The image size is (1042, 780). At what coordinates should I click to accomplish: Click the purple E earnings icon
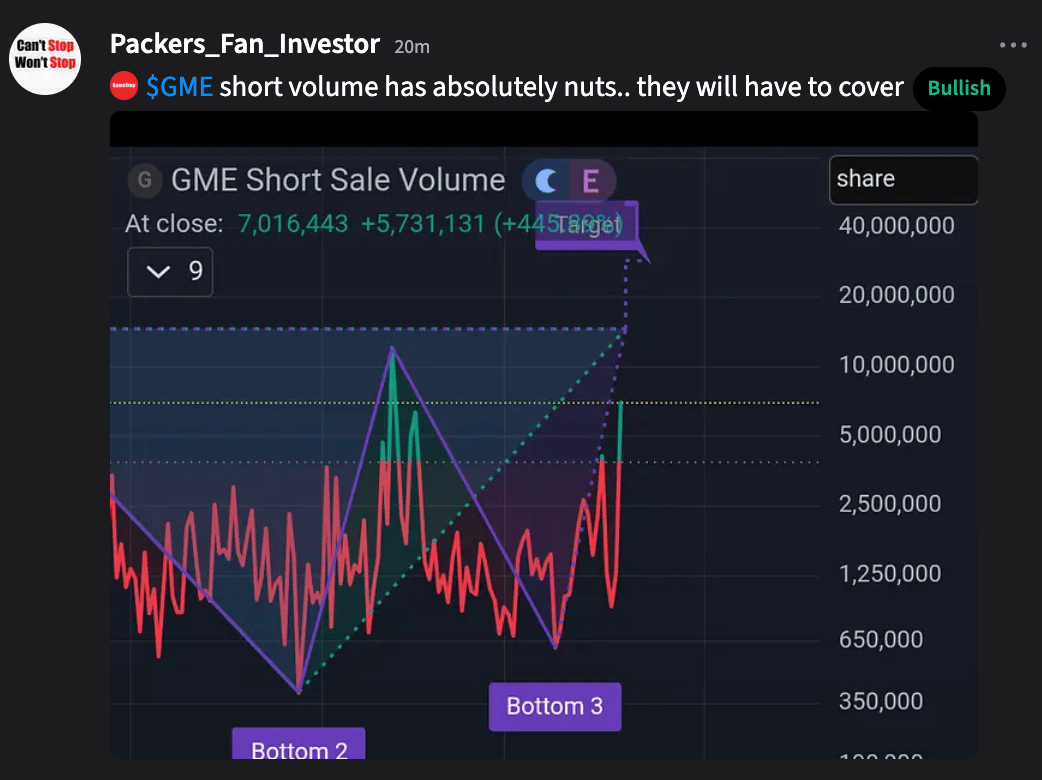coord(591,181)
